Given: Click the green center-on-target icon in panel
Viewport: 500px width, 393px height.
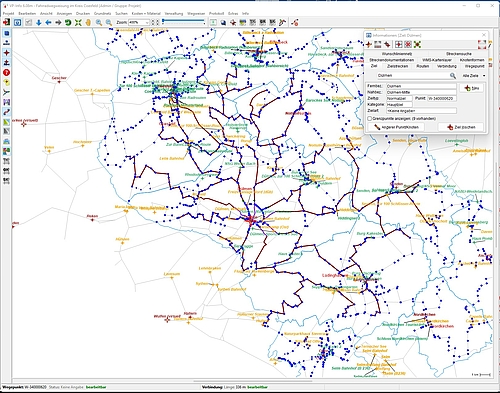Looking at the screenshot, I should click(417, 44).
